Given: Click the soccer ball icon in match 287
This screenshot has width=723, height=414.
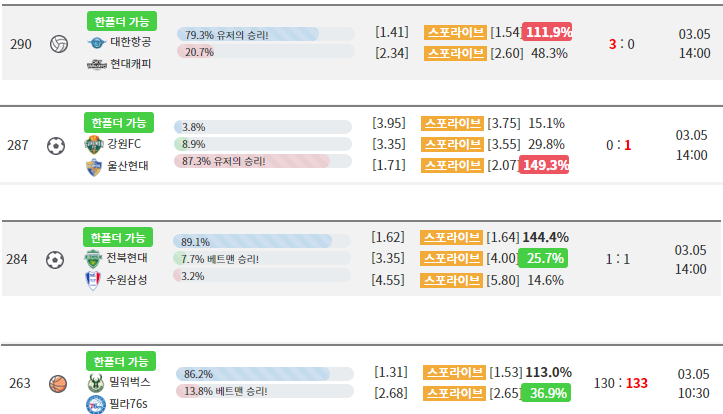Looking at the screenshot, I should pyautogui.click(x=55, y=146).
